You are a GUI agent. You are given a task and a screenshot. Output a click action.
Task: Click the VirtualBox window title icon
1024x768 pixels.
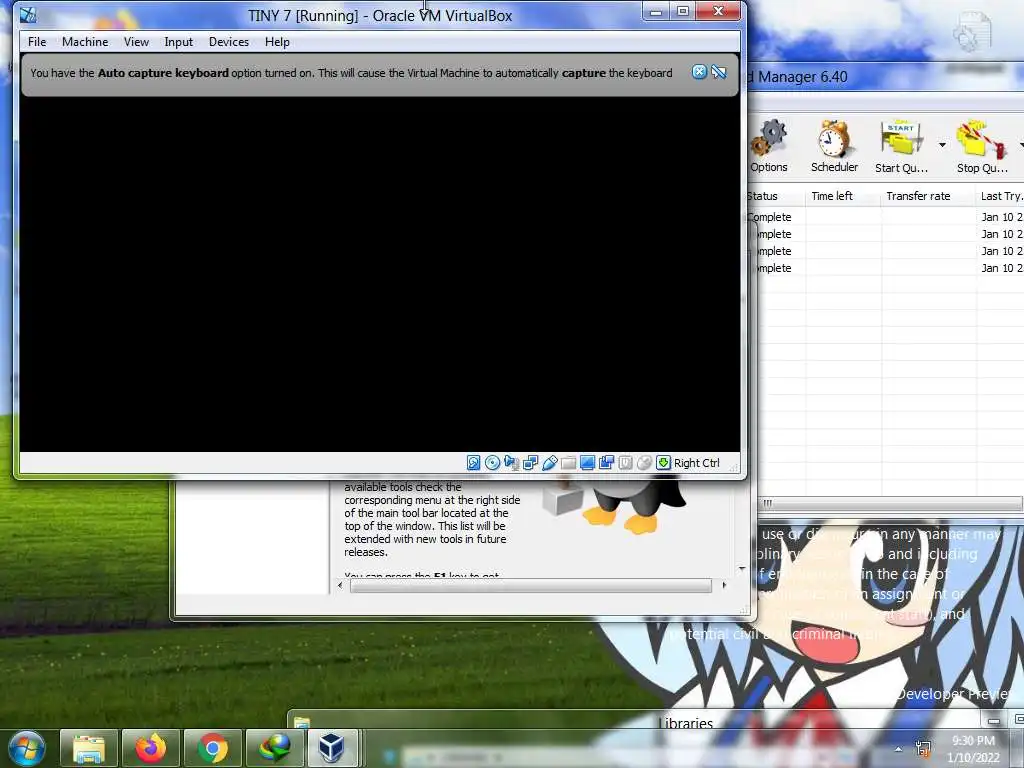tap(28, 14)
